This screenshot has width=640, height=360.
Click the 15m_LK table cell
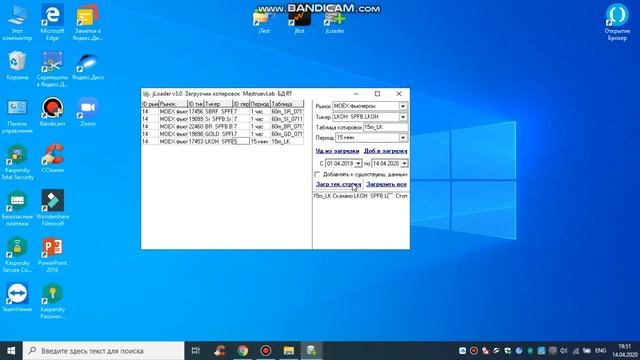coord(287,141)
